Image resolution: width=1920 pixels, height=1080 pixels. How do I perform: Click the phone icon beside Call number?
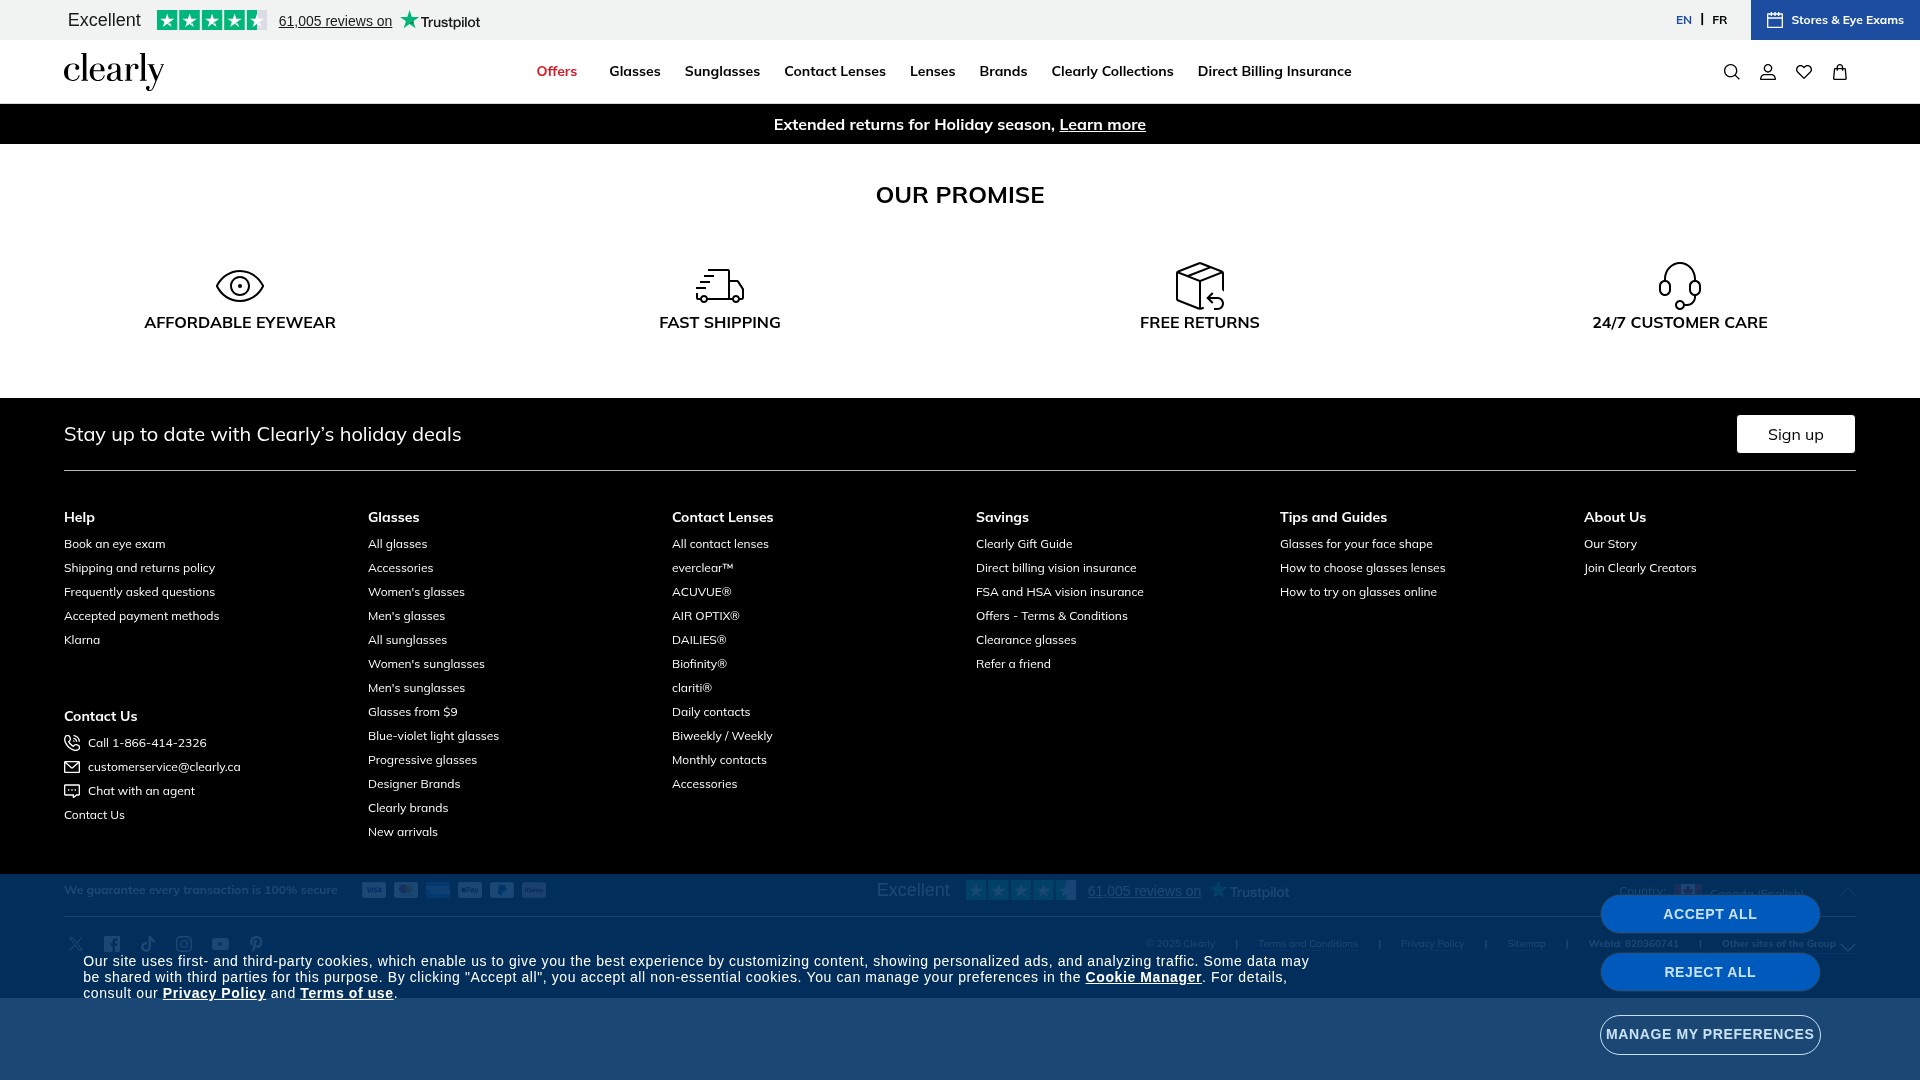[x=72, y=743]
